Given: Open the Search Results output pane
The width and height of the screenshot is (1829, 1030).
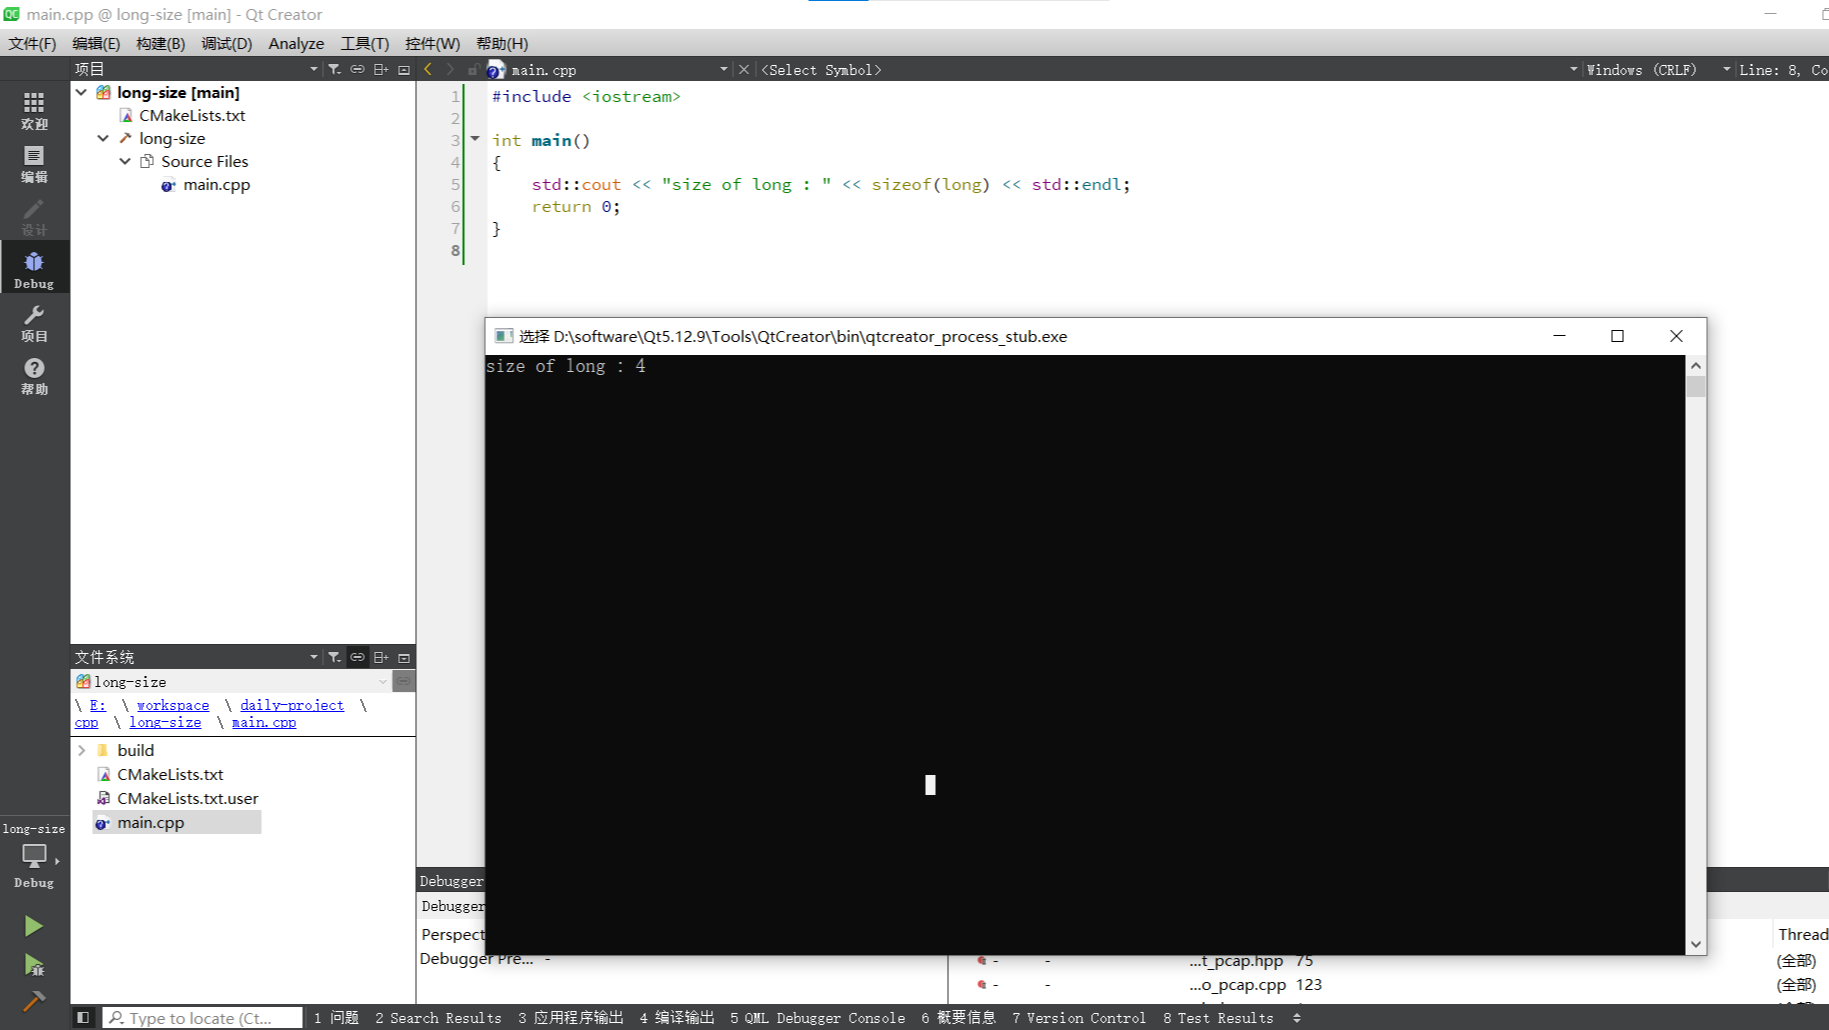Looking at the screenshot, I should [438, 1018].
